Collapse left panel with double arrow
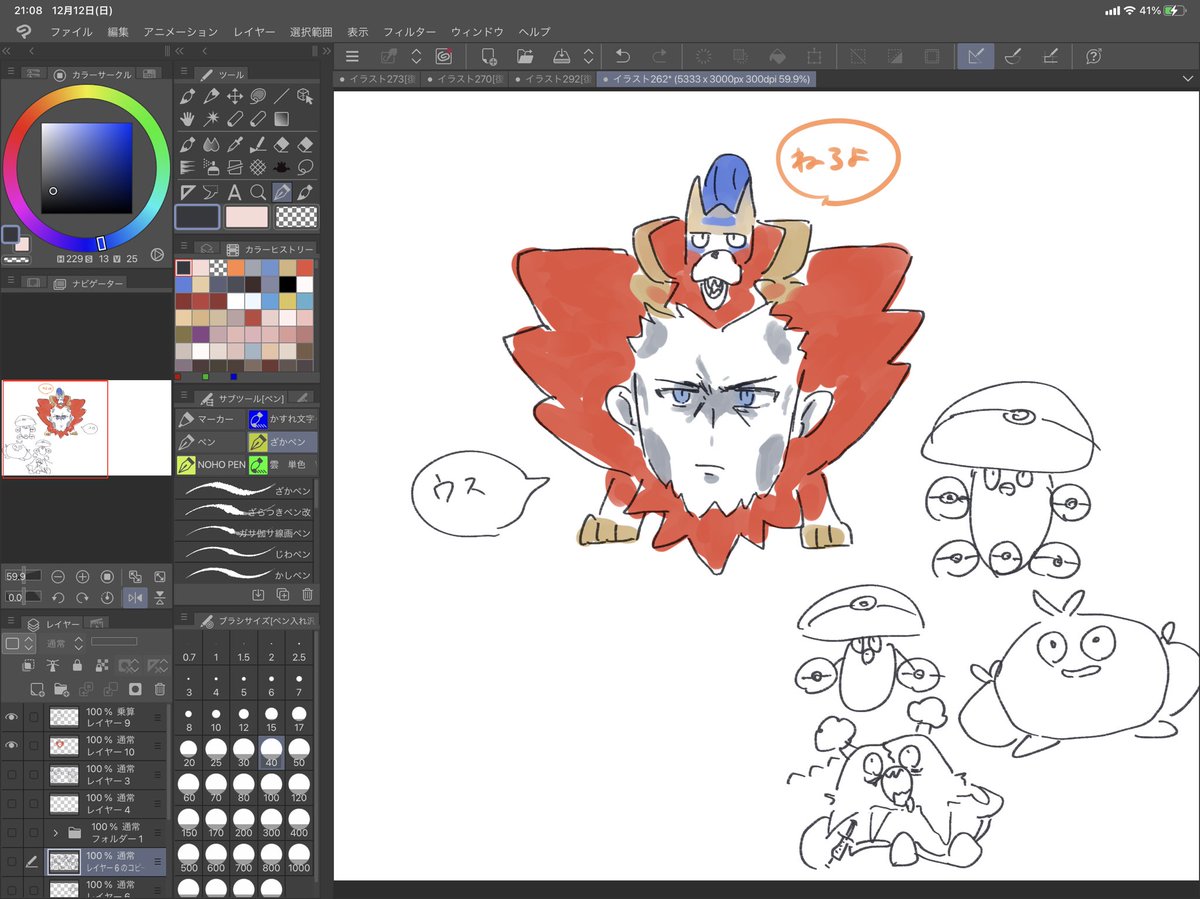This screenshot has height=899, width=1200. click(x=8, y=50)
